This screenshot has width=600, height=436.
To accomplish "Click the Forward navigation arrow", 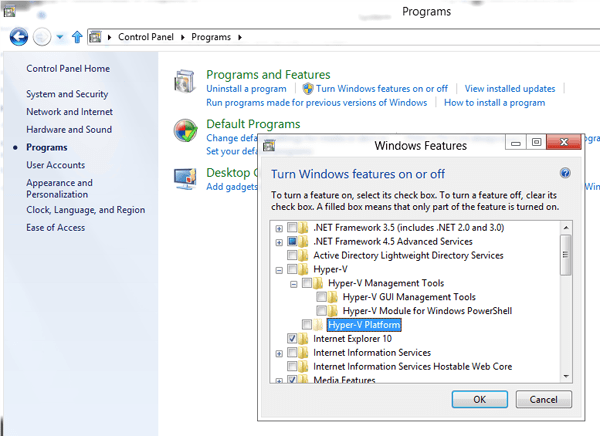I will (x=42, y=37).
